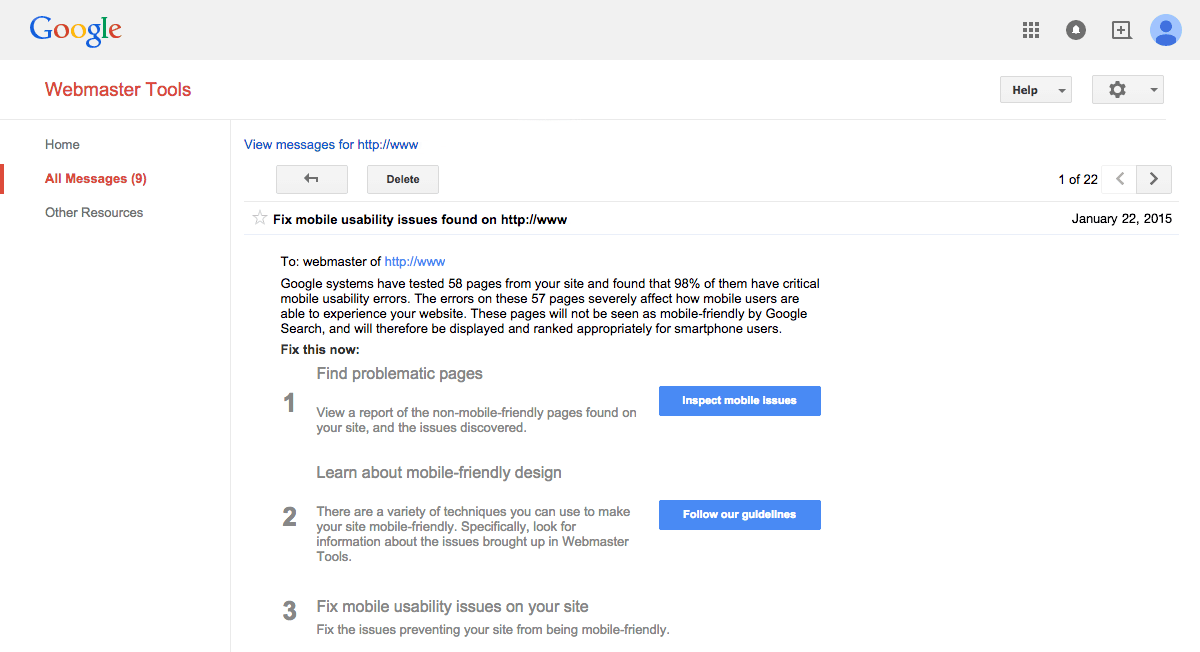
Task: Open Other Resources in sidebar
Action: tap(94, 213)
